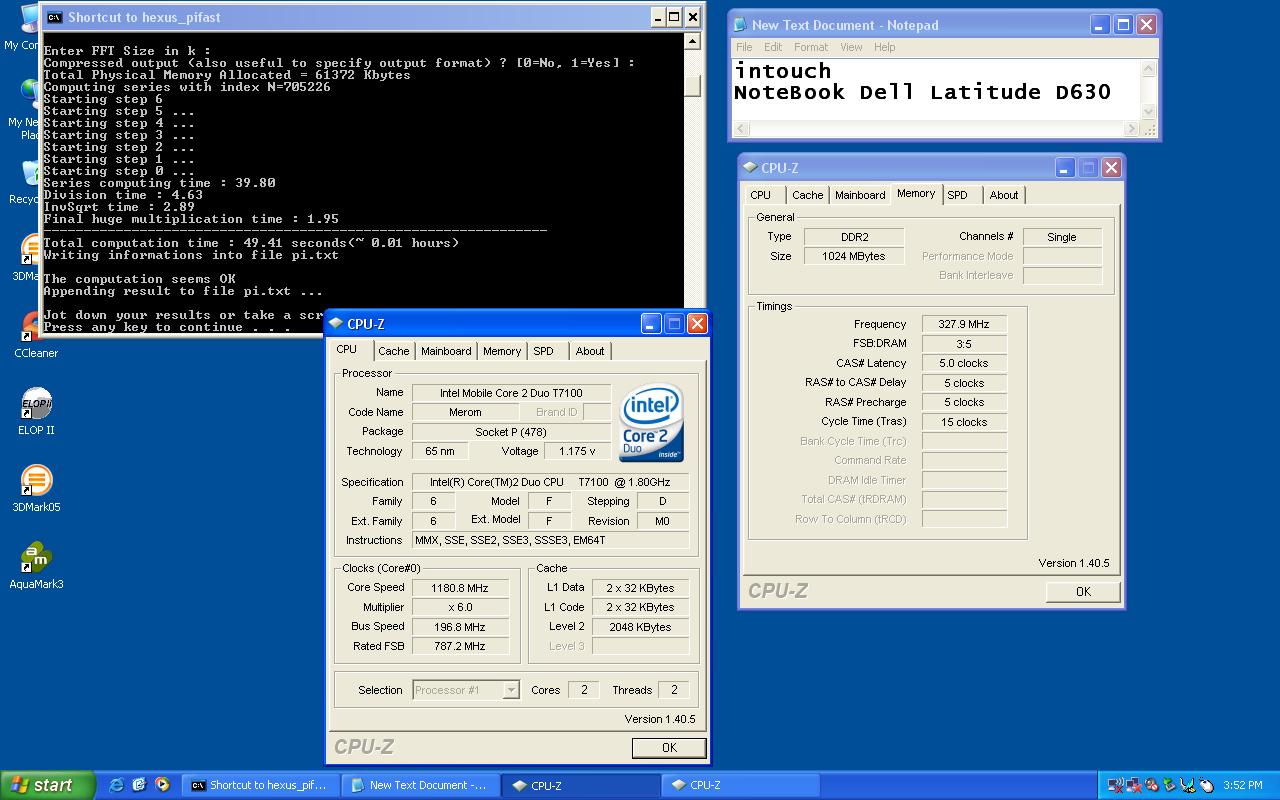1280x800 pixels.
Task: Open the Start menu
Action: coord(47,785)
